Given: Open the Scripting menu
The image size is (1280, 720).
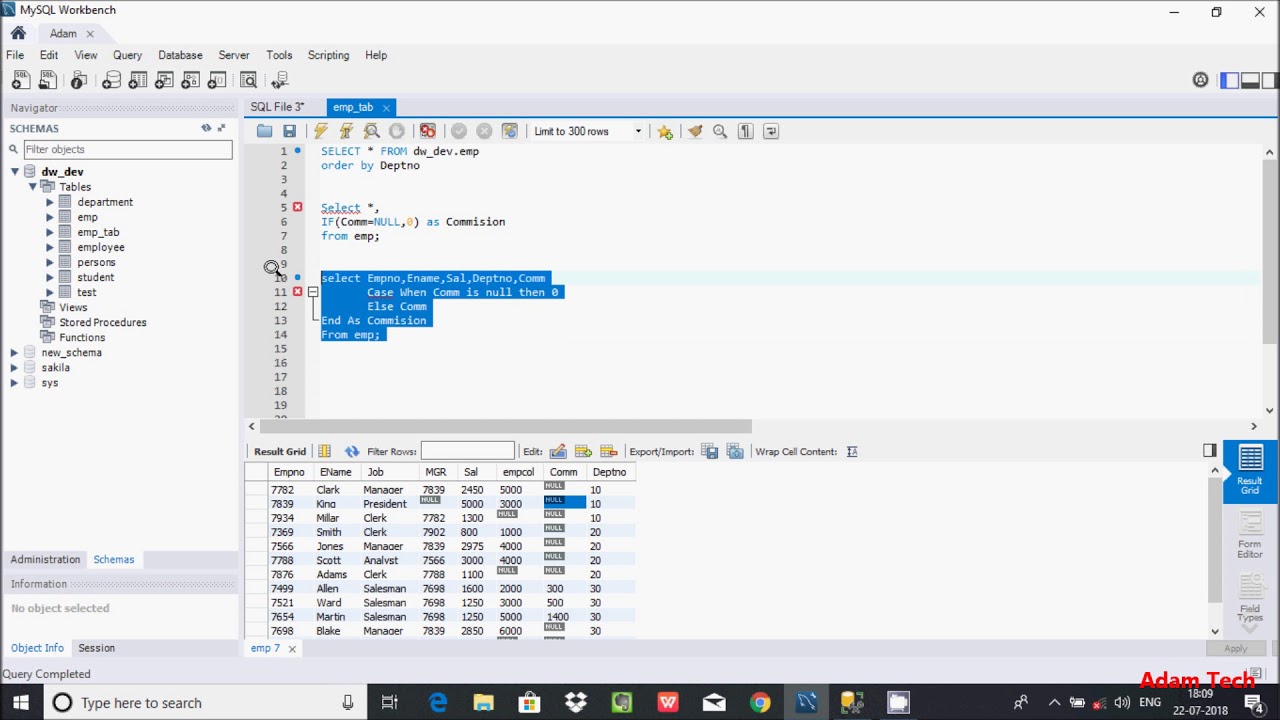Looking at the screenshot, I should [328, 55].
